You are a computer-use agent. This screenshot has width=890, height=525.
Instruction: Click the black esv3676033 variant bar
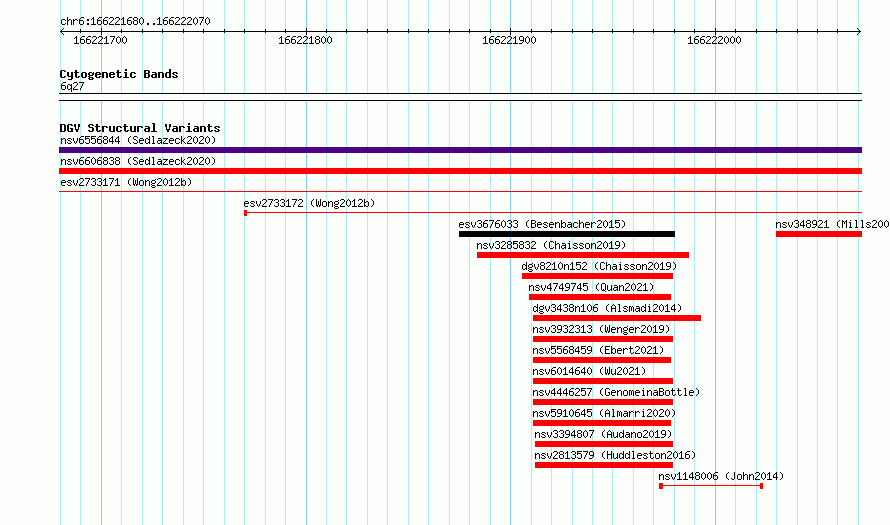[x=566, y=234]
